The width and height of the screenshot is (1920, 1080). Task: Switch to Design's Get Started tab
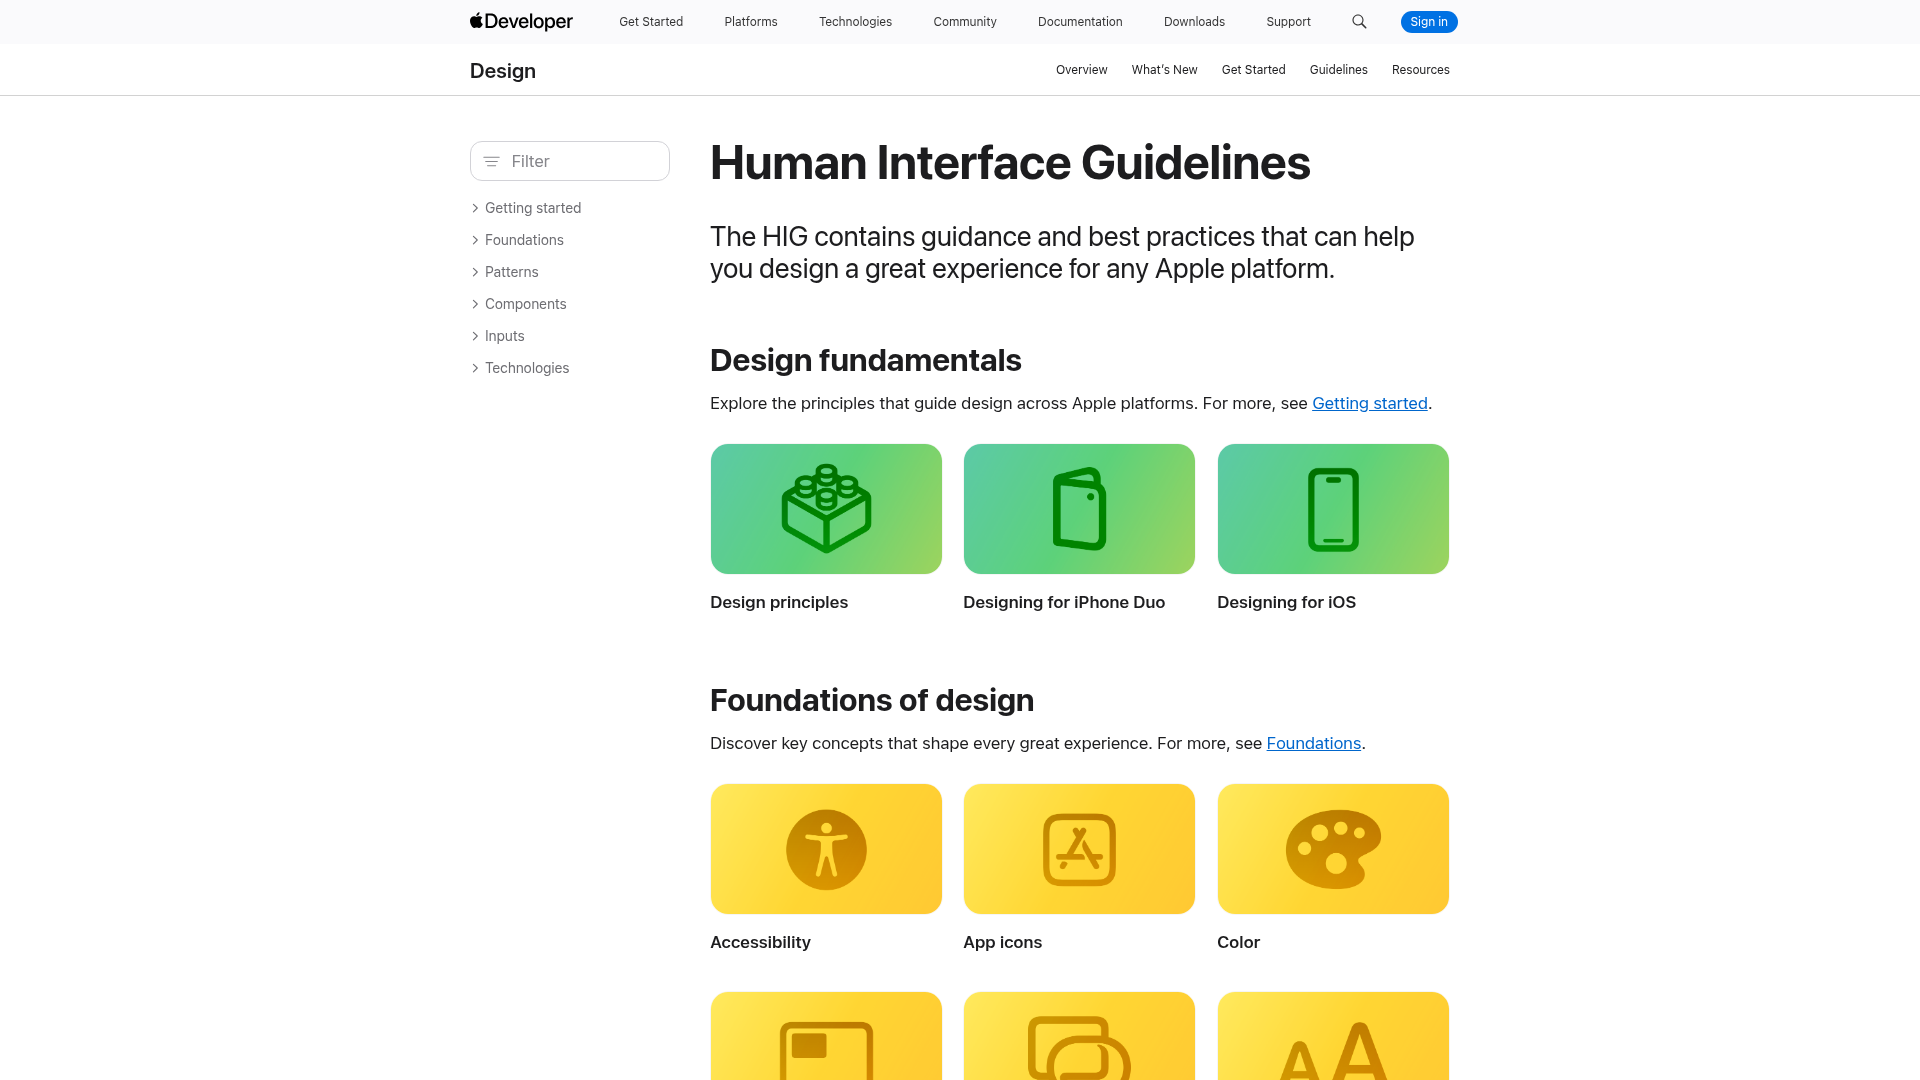[x=1253, y=70]
